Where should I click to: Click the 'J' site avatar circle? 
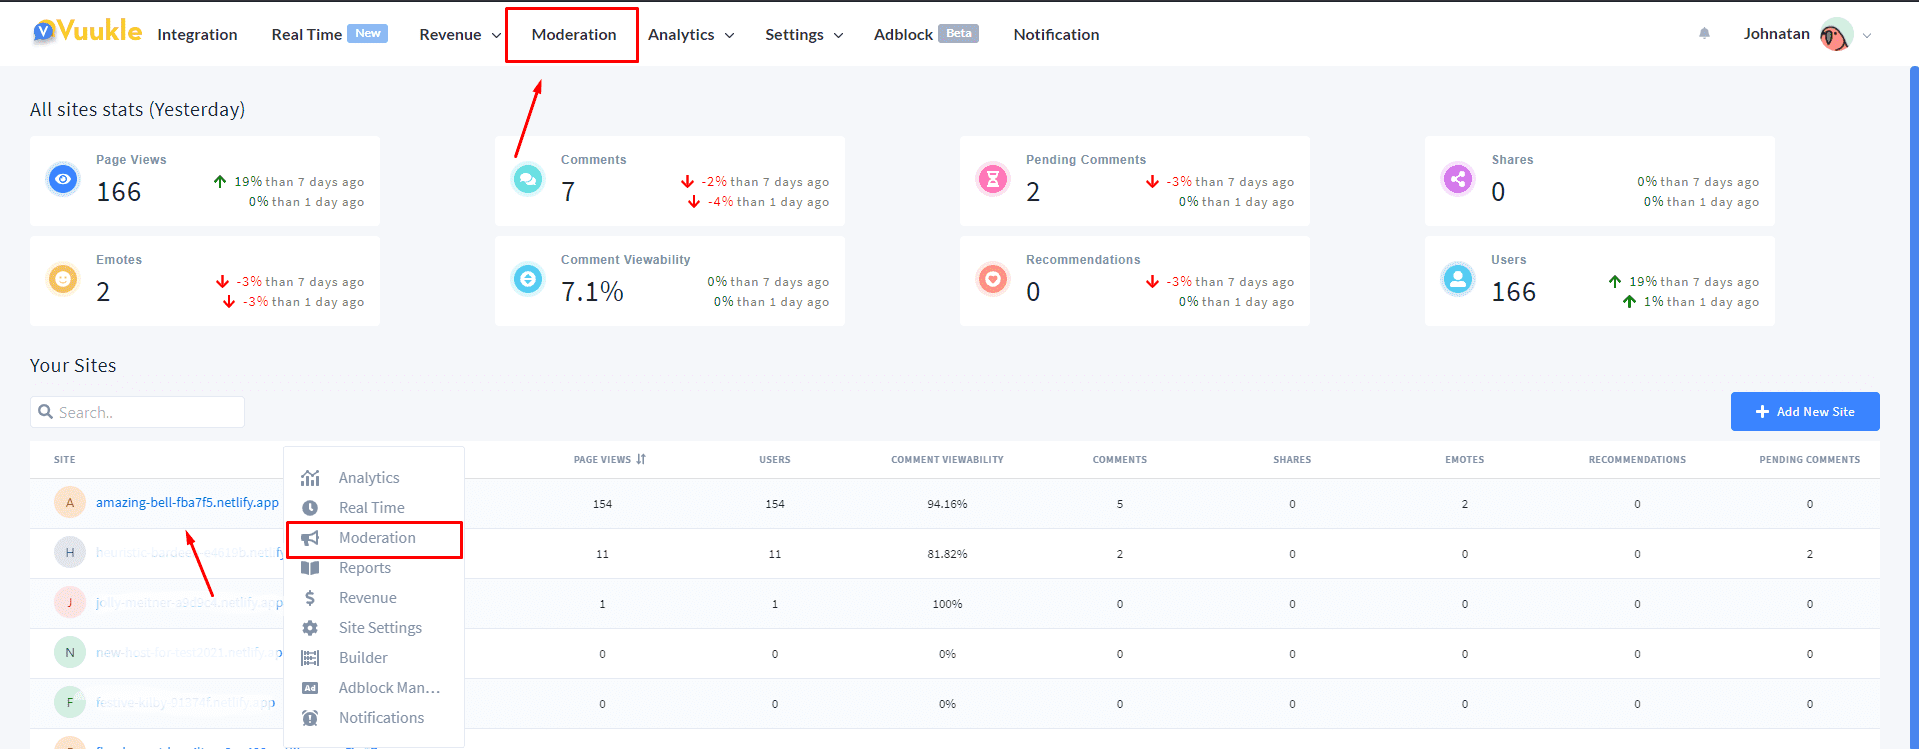70,603
